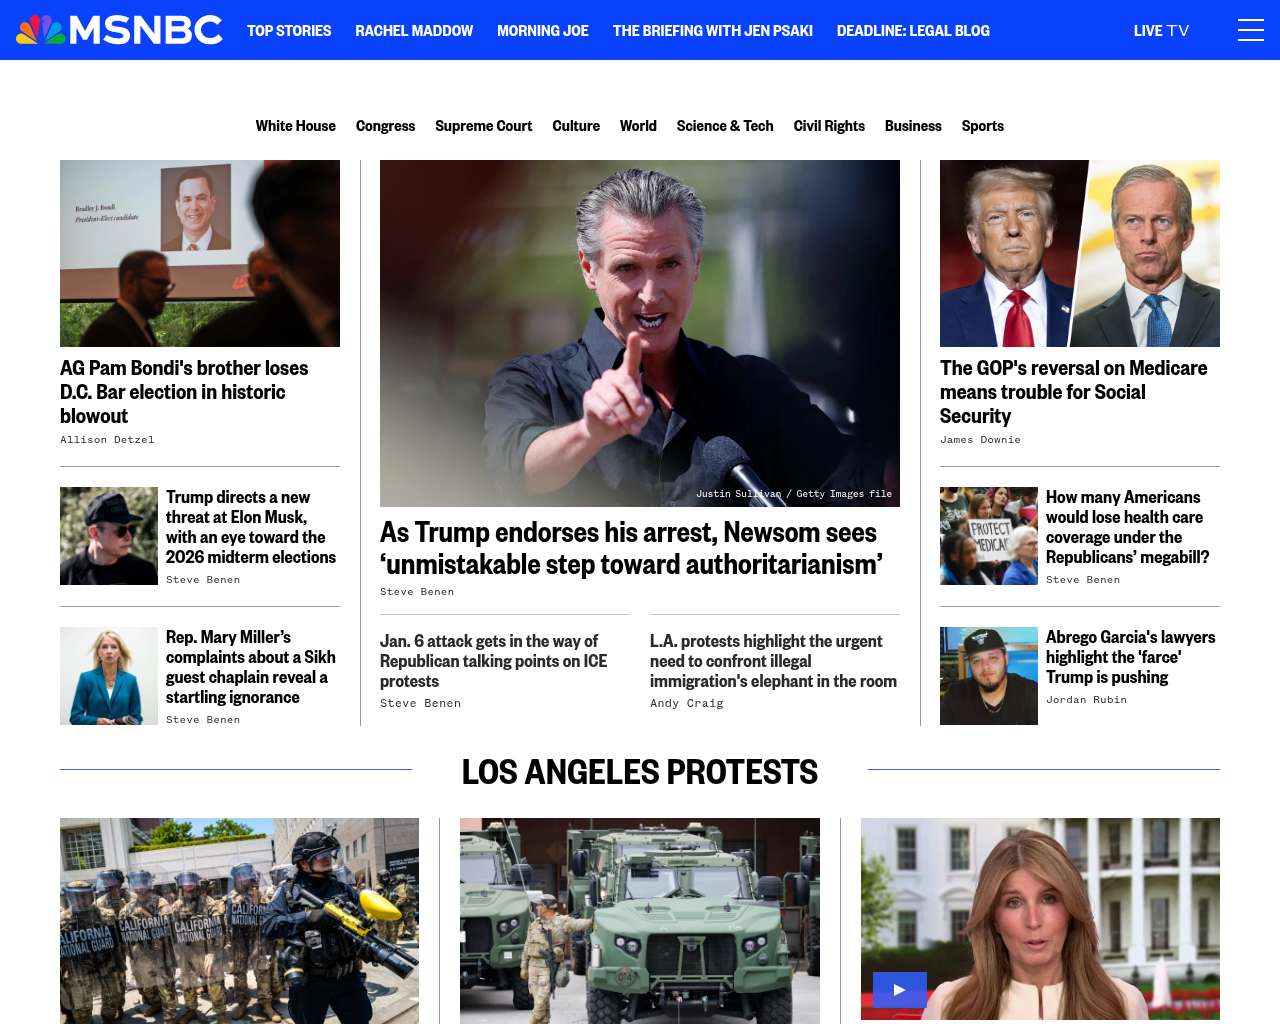The width and height of the screenshot is (1280, 1024).
Task: Read Newsom 'step toward authoritarianism' headline
Action: coord(631,548)
